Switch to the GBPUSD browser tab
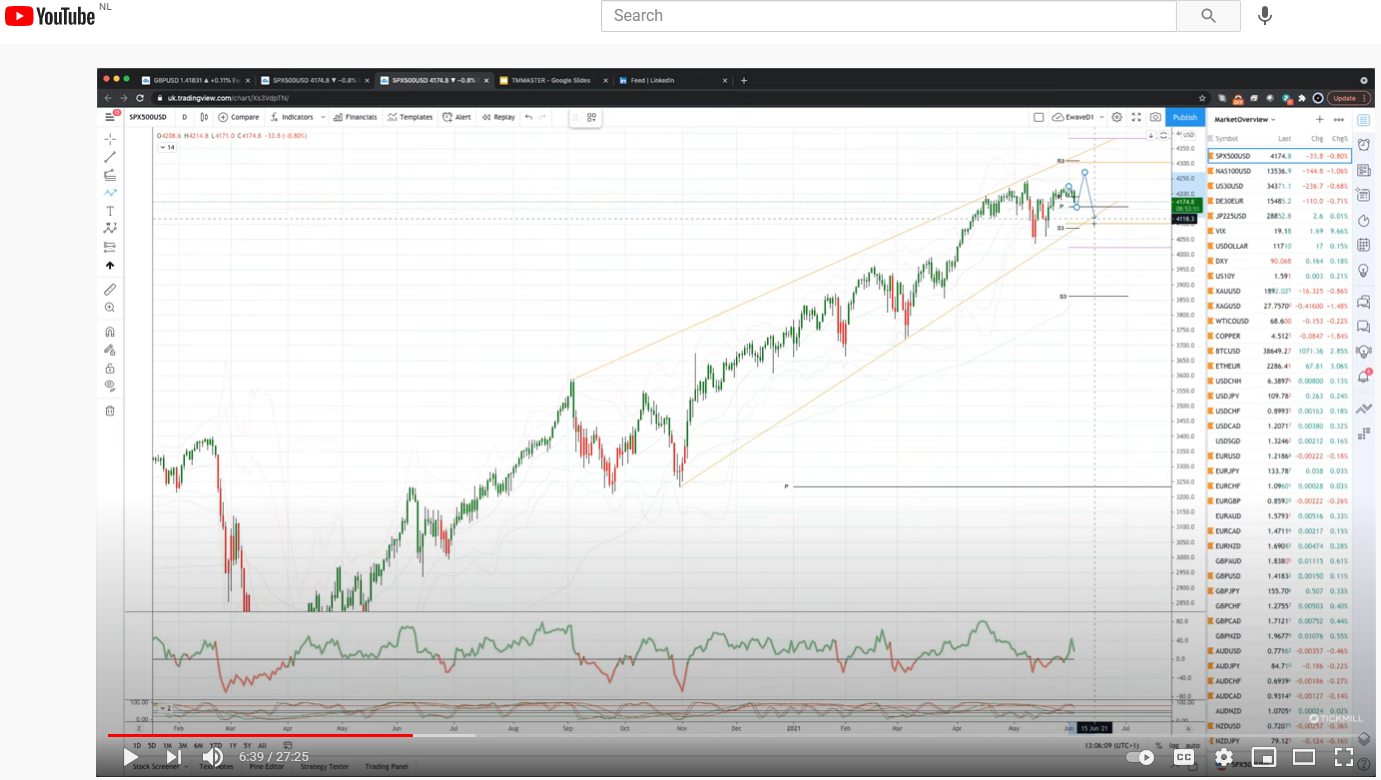1381x780 pixels. pos(197,80)
